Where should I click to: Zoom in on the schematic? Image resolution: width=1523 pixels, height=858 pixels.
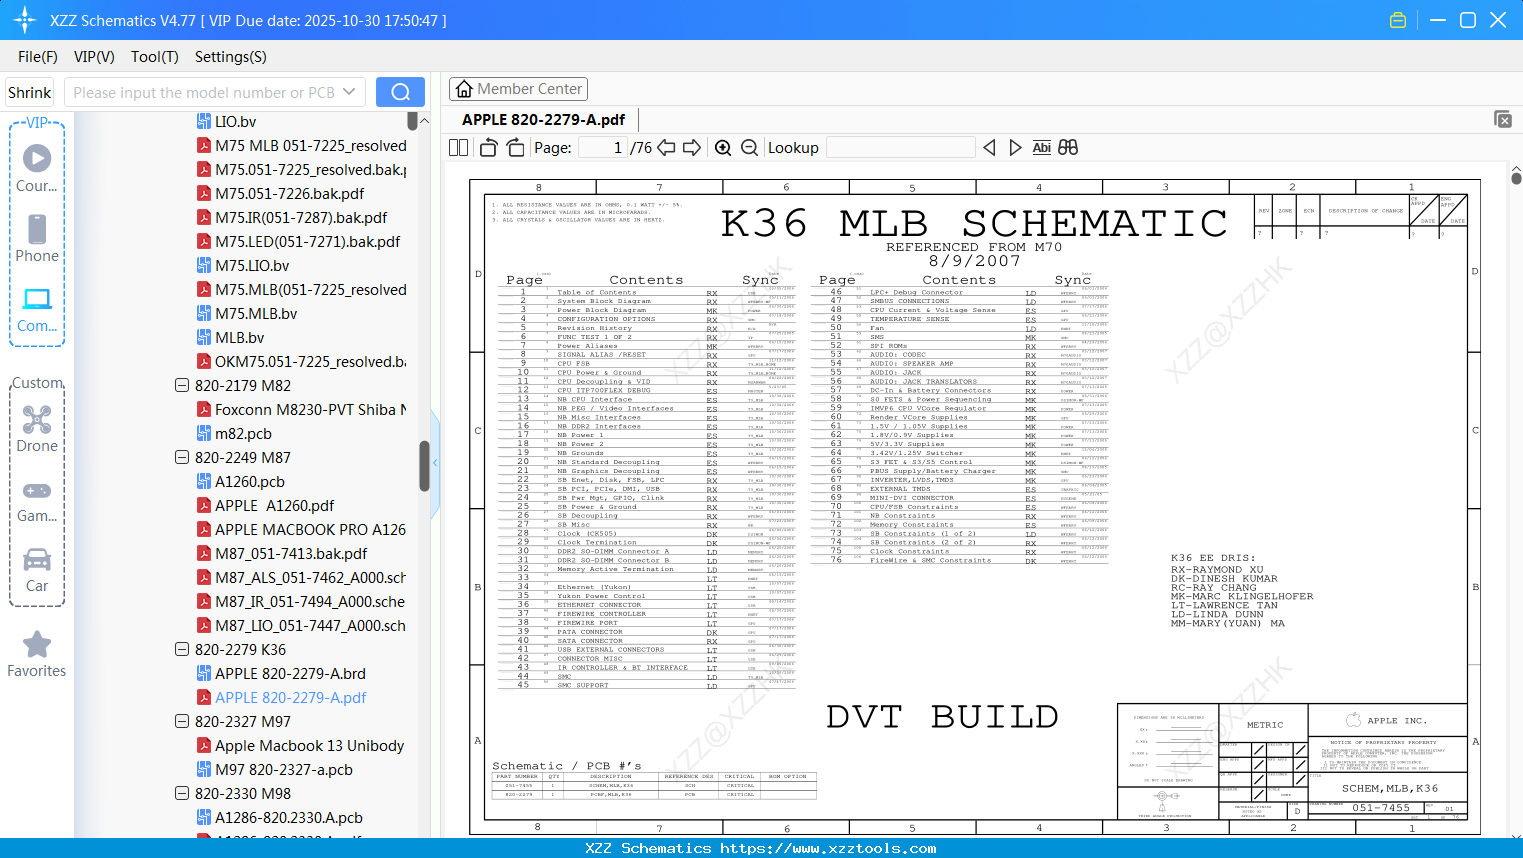click(x=723, y=147)
